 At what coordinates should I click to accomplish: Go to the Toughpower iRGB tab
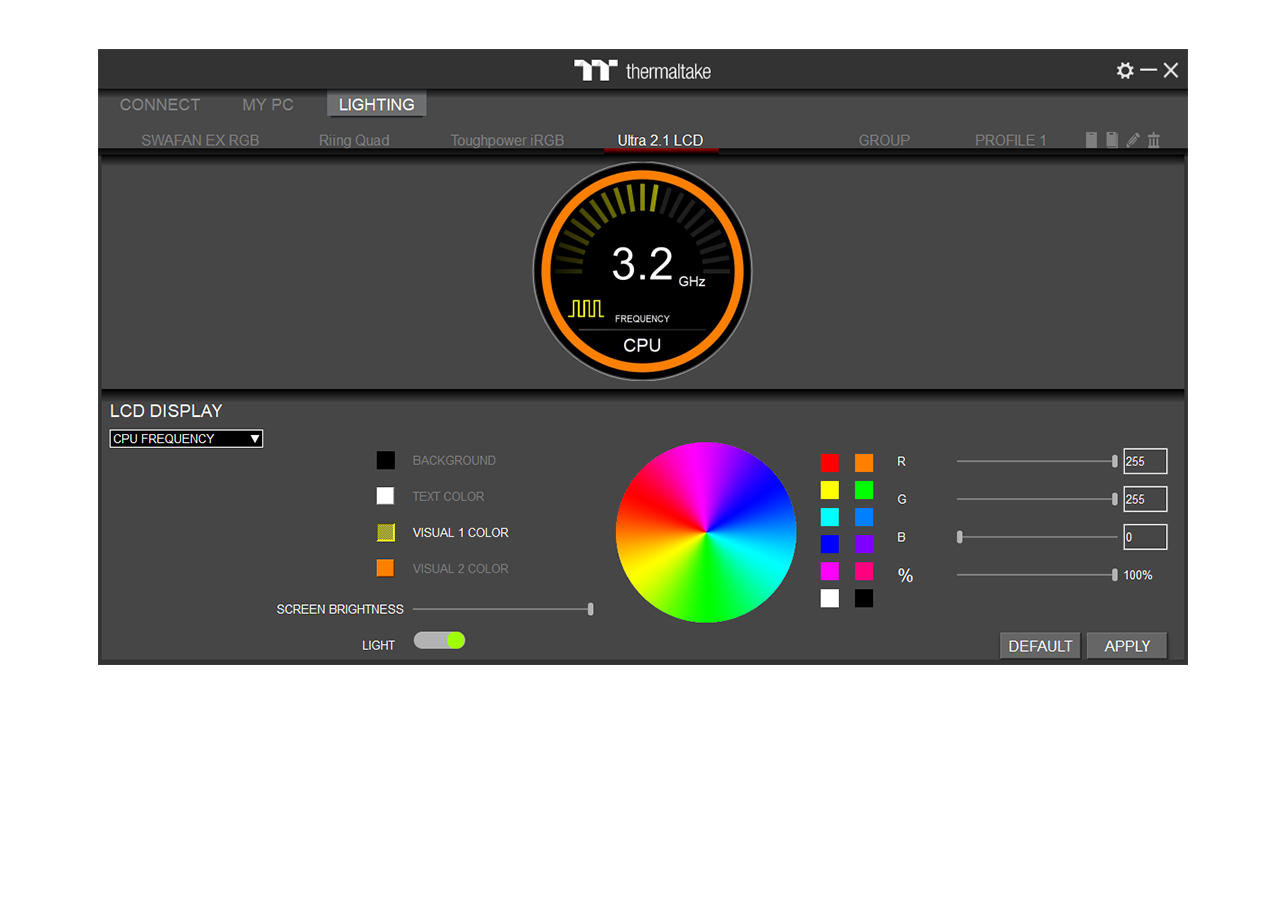point(507,140)
